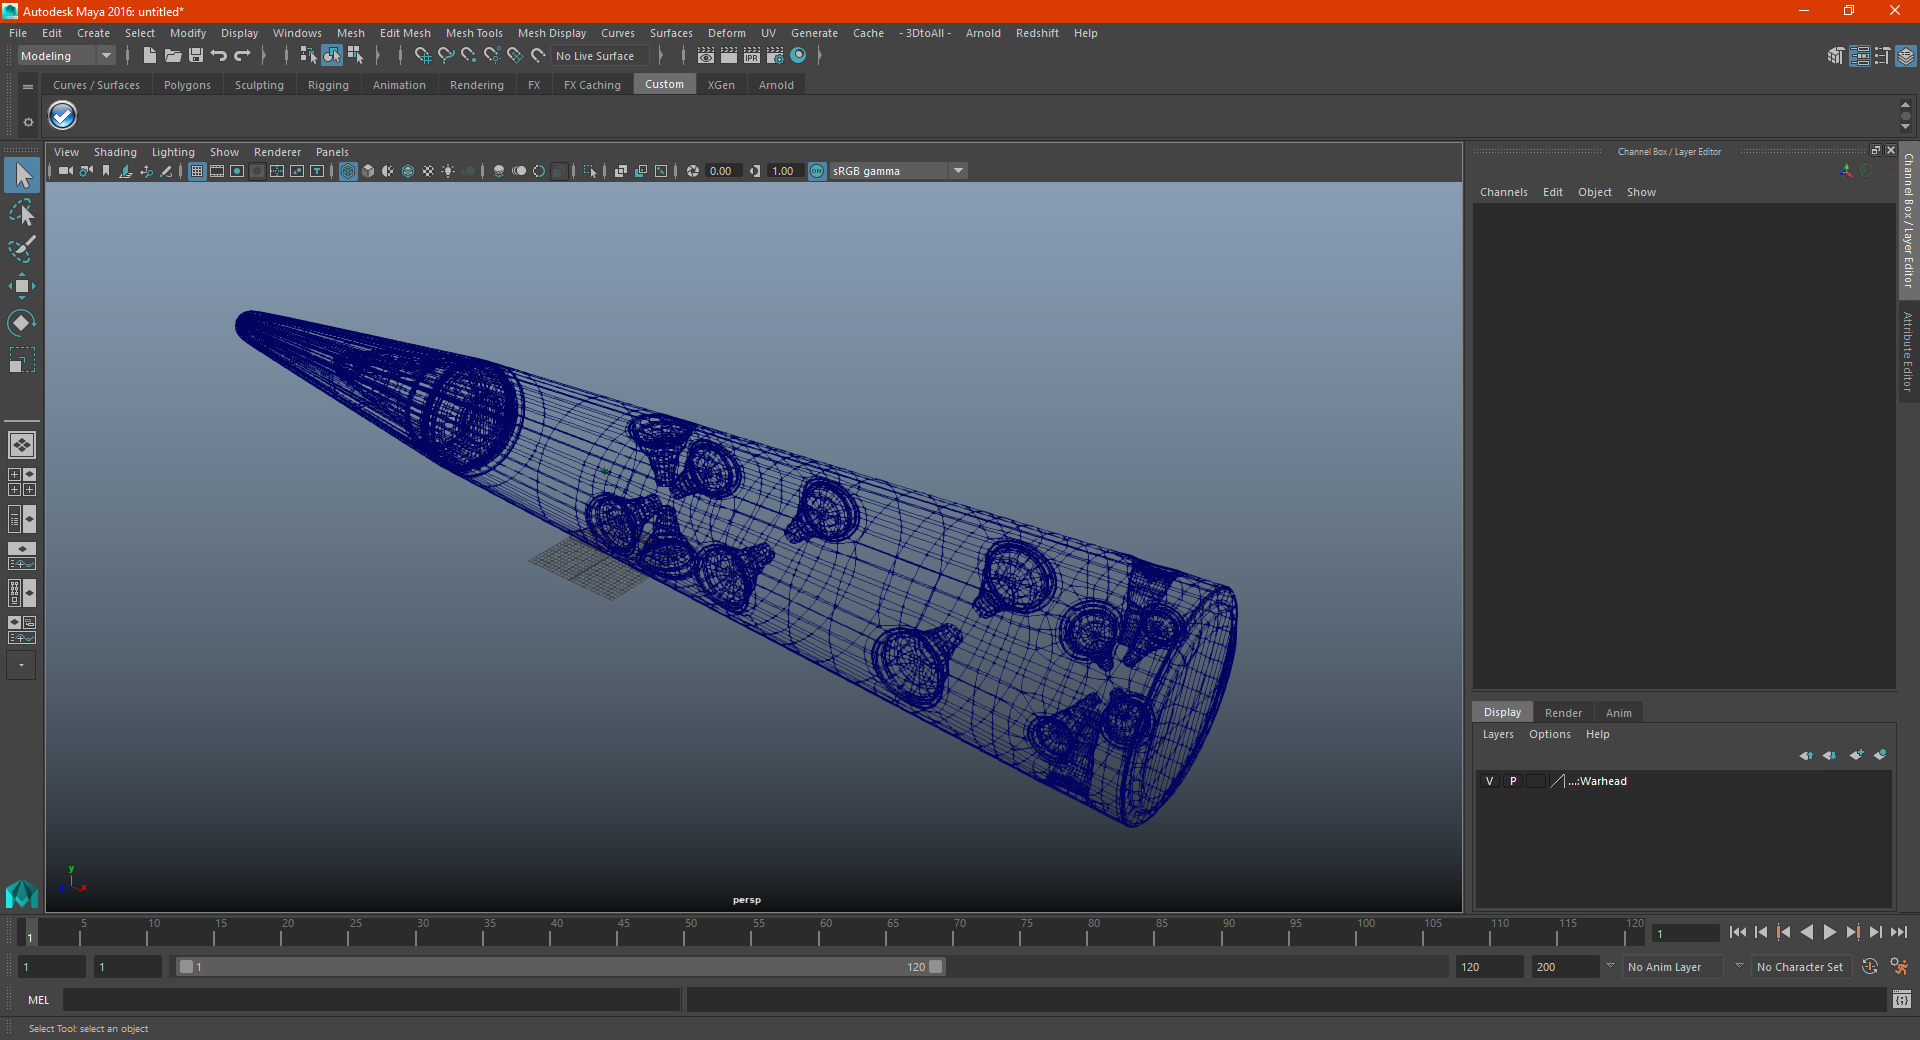This screenshot has height=1040, width=1920.
Task: Switch to the Rigging shelf tab
Action: pyautogui.click(x=328, y=85)
